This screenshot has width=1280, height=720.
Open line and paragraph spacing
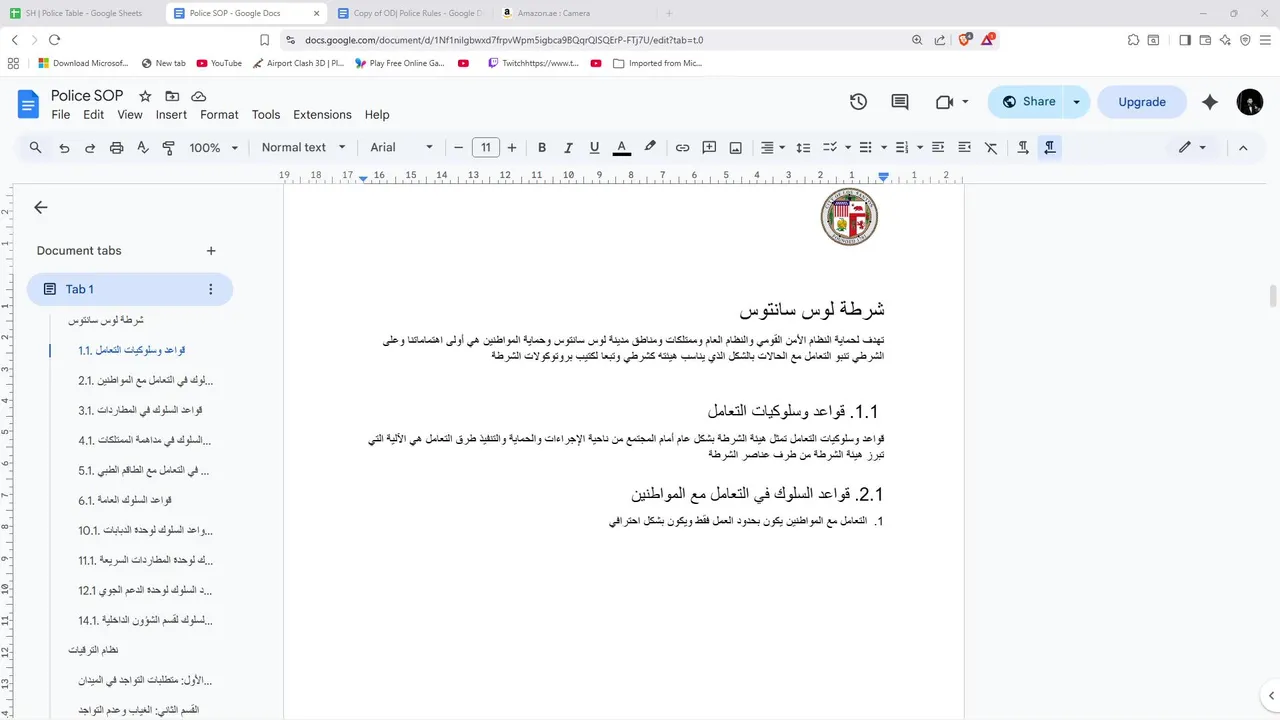(803, 147)
